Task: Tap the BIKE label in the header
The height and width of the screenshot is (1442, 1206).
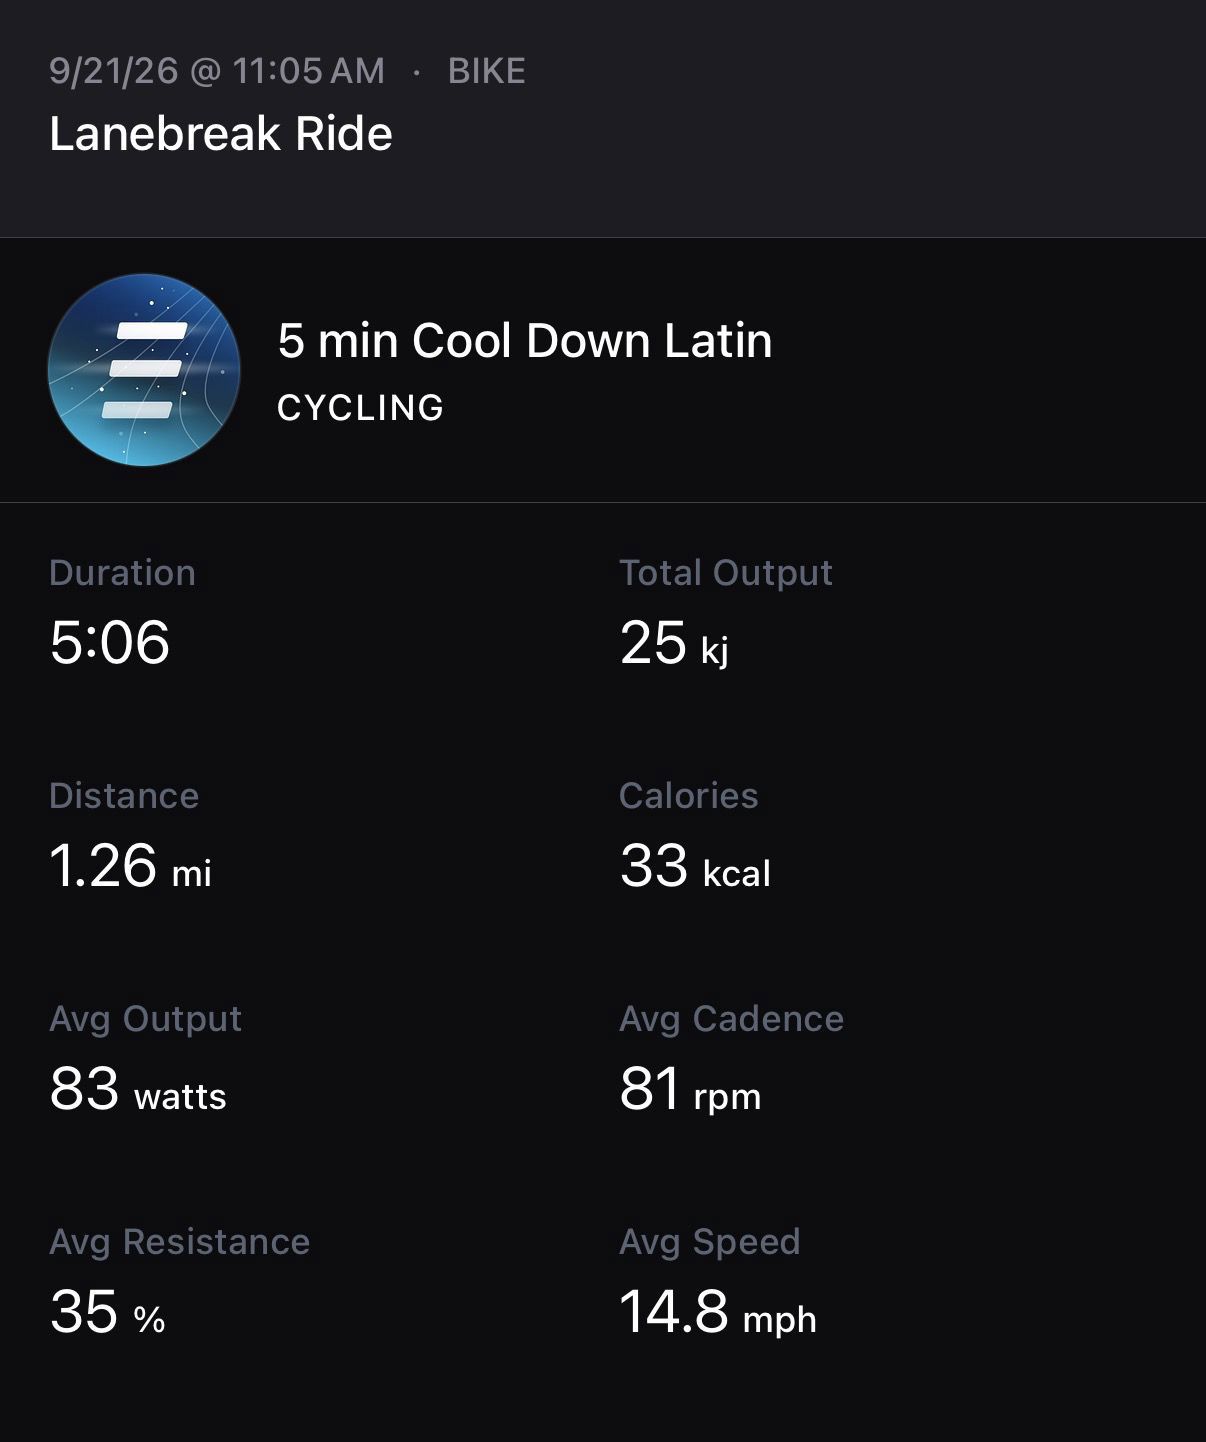Action: [486, 71]
